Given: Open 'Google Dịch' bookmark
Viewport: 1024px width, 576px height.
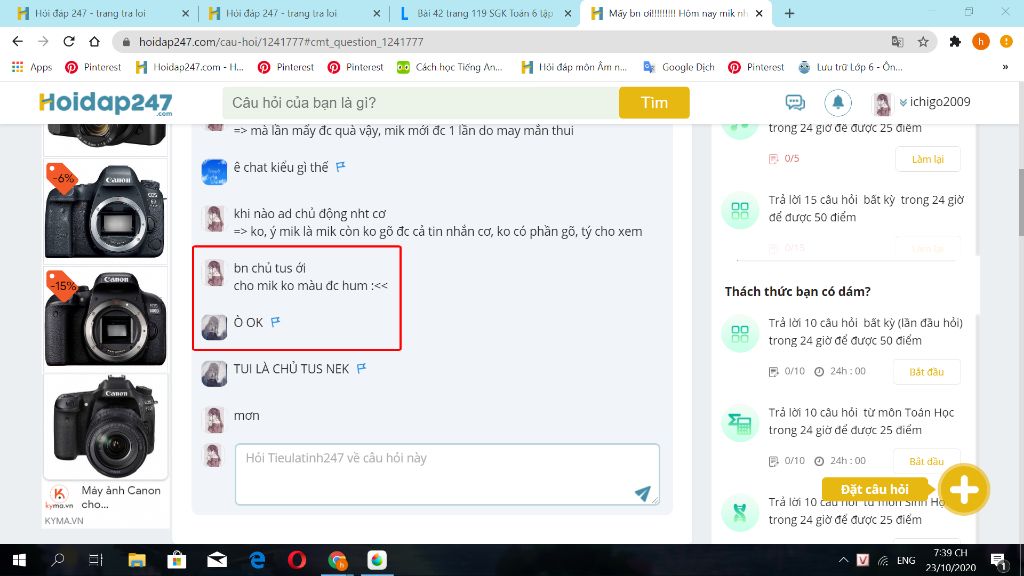Looking at the screenshot, I should (679, 67).
